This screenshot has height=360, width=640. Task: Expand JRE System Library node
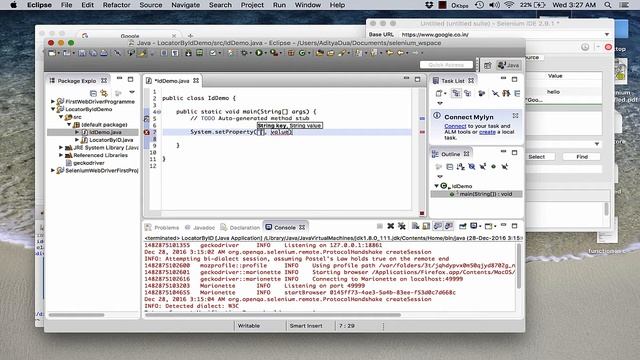[61, 147]
